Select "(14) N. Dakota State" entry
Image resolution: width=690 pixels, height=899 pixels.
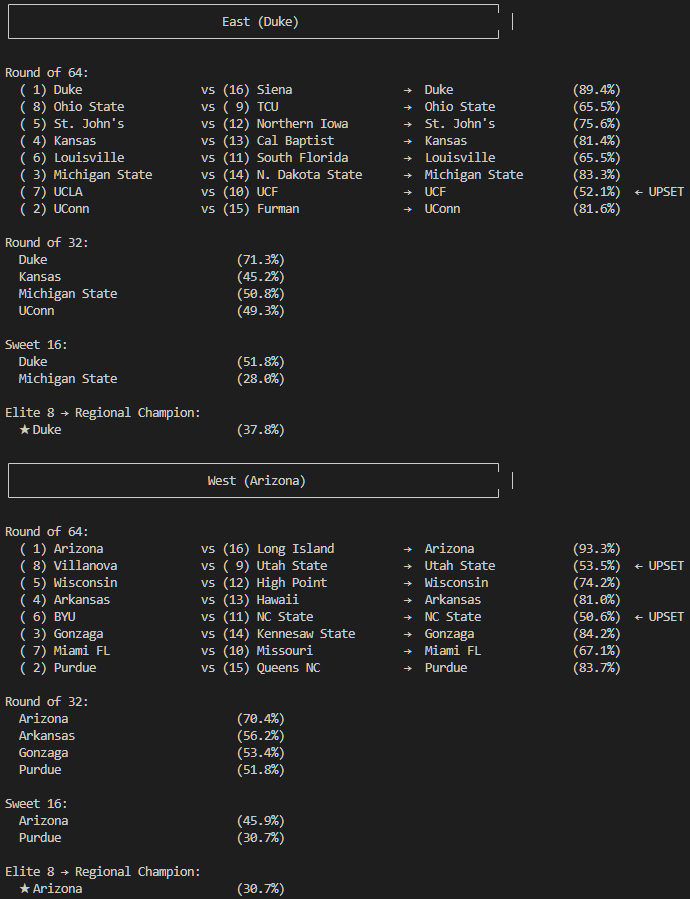(293, 175)
